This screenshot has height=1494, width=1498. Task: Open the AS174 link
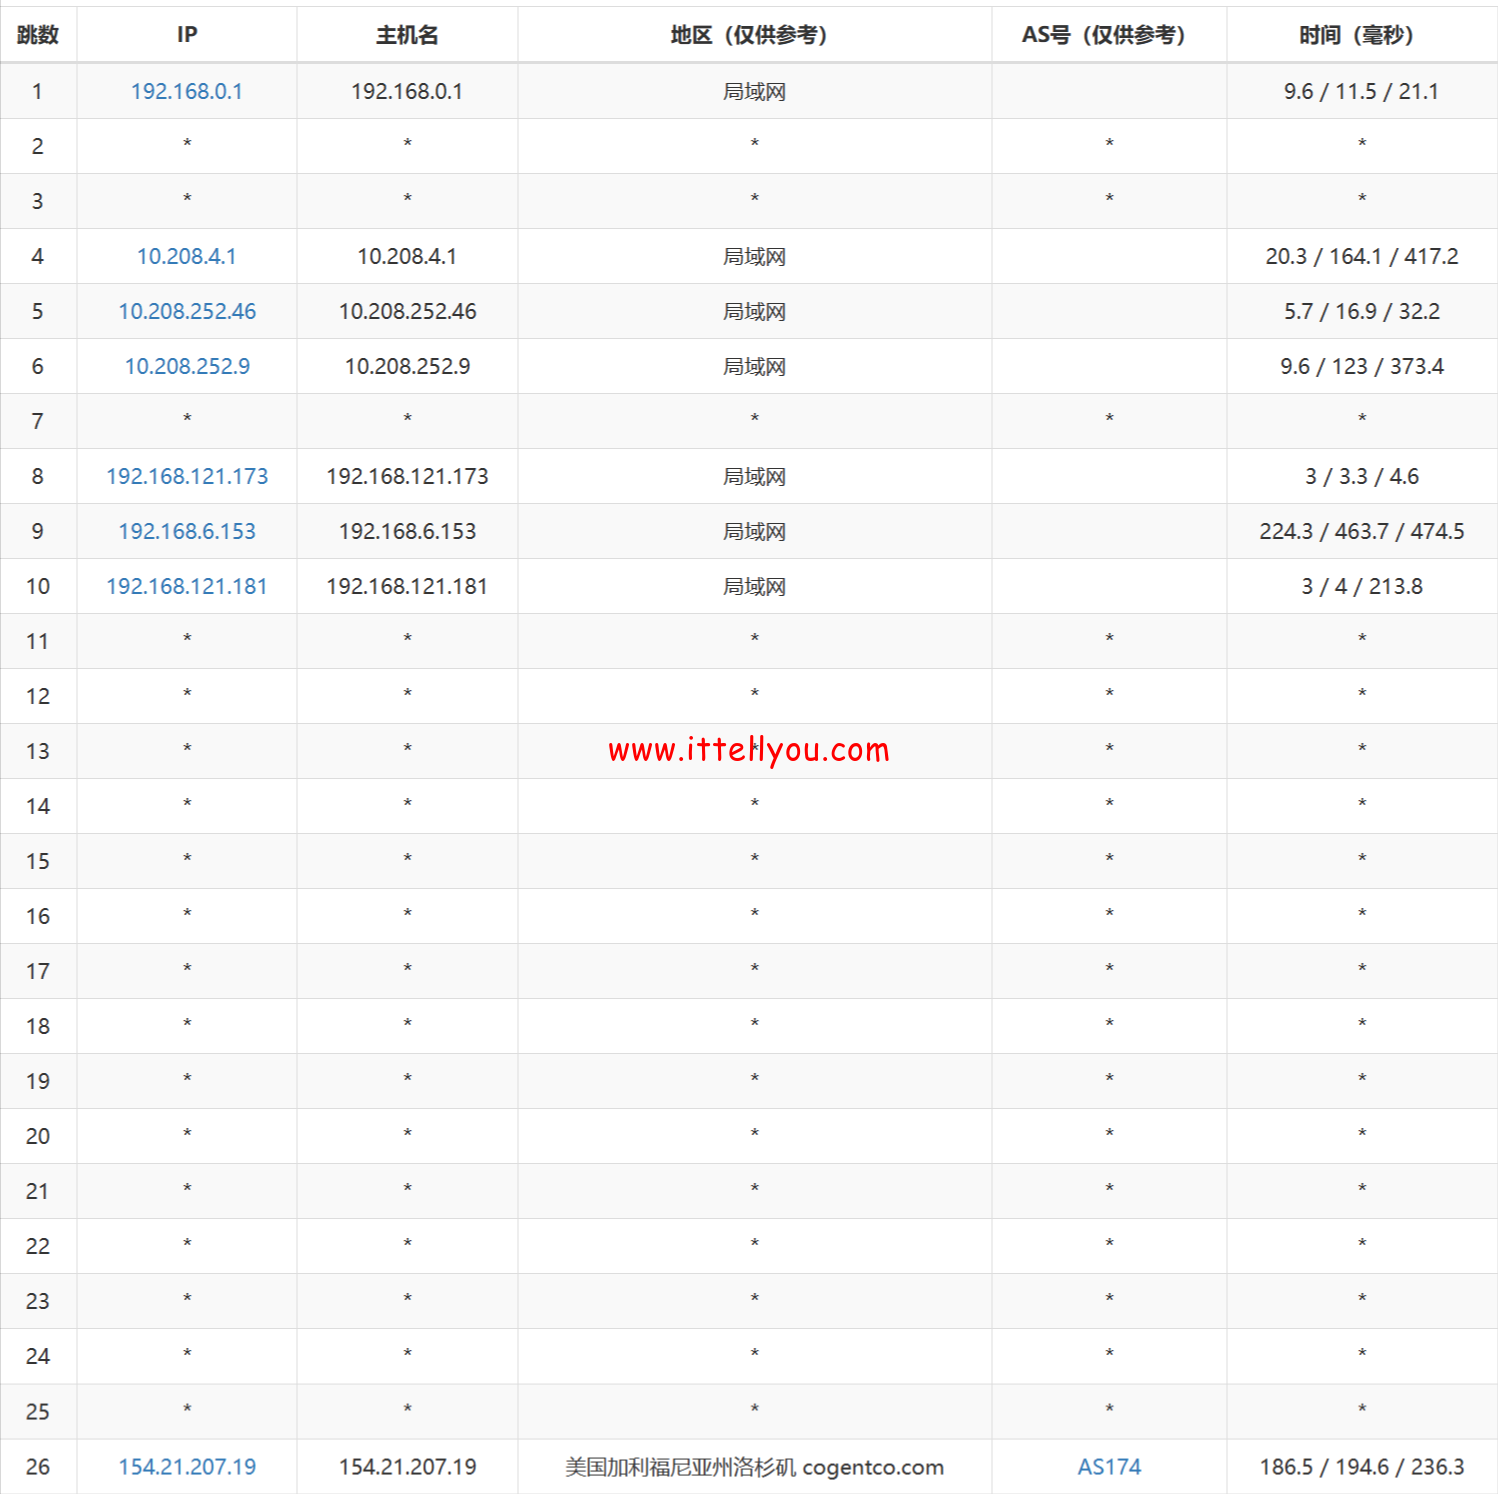pos(1109,1467)
